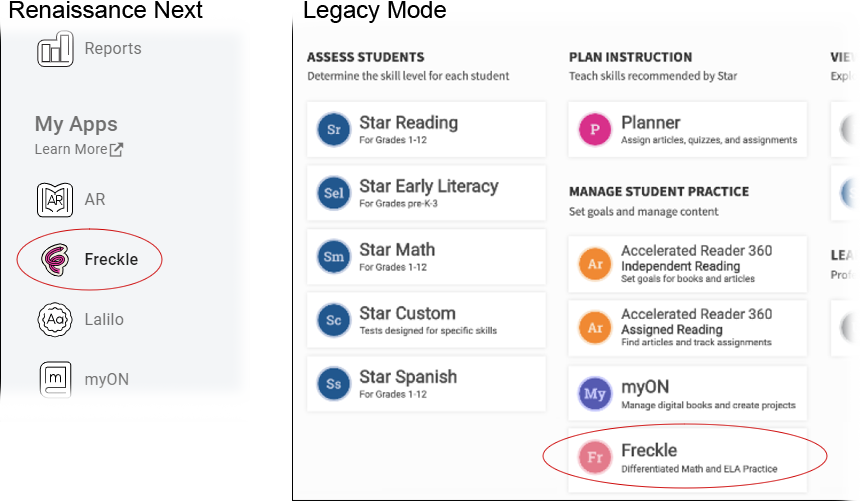Image resolution: width=860 pixels, height=501 pixels.
Task: Open the pink P Planner icon
Action: tap(595, 130)
